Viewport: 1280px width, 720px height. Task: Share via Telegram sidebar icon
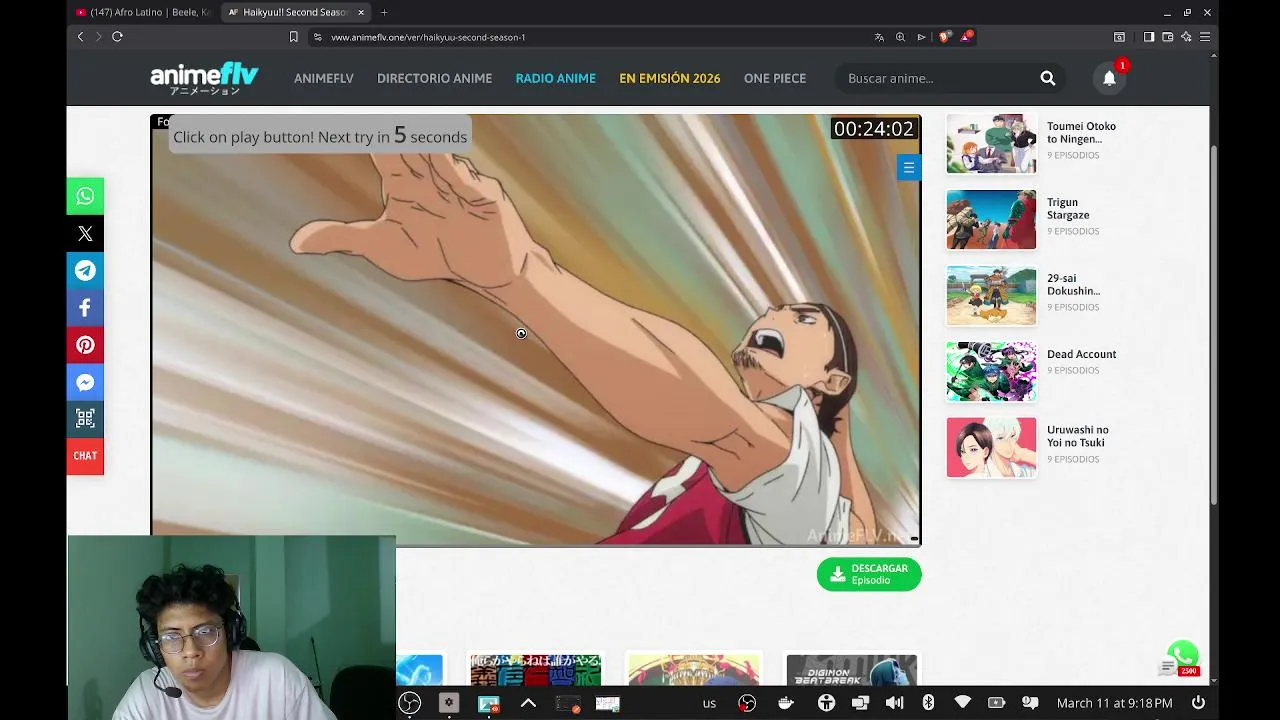[x=85, y=271]
